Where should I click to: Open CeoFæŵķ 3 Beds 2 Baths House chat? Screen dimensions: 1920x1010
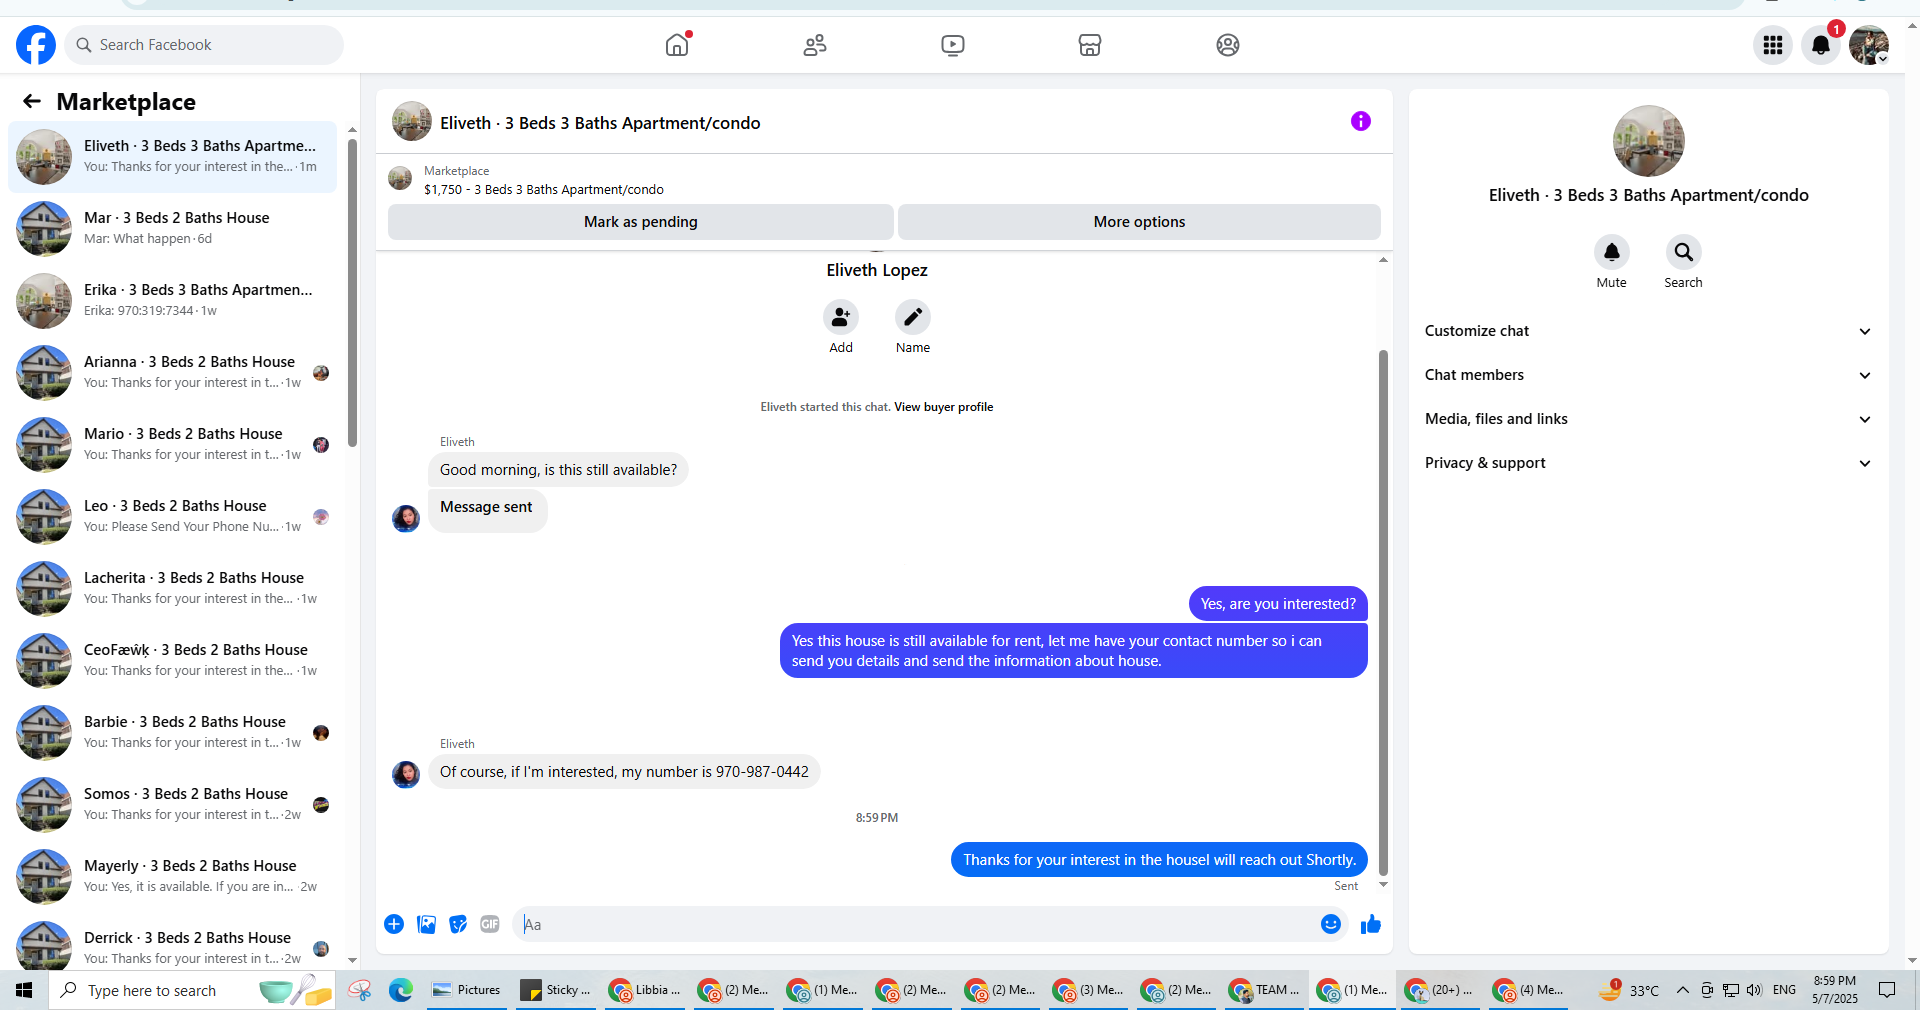click(x=173, y=661)
